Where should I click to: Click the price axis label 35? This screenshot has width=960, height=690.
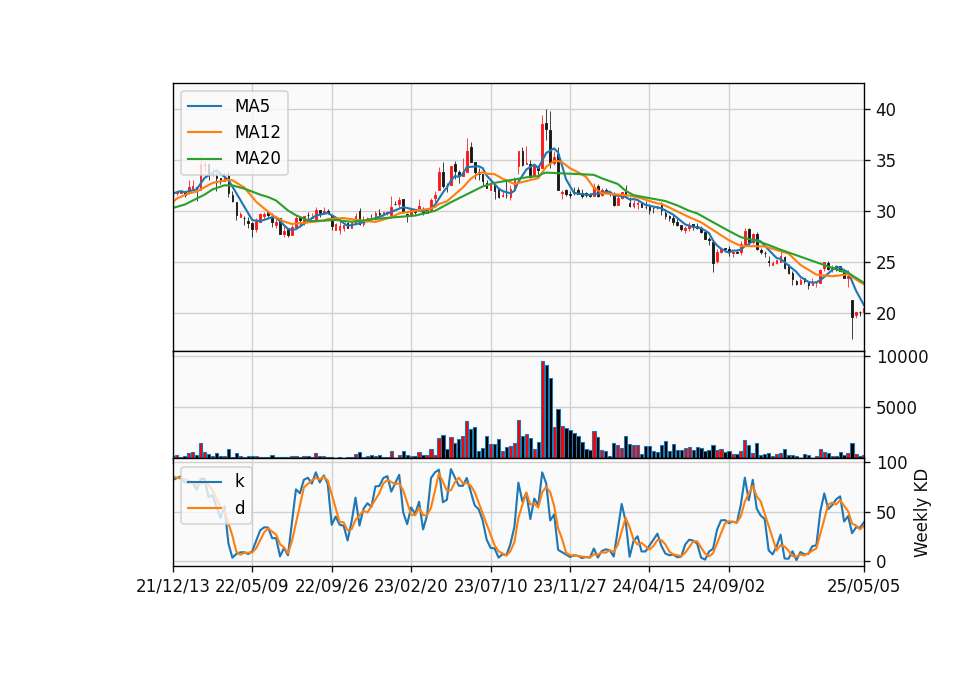(x=886, y=161)
